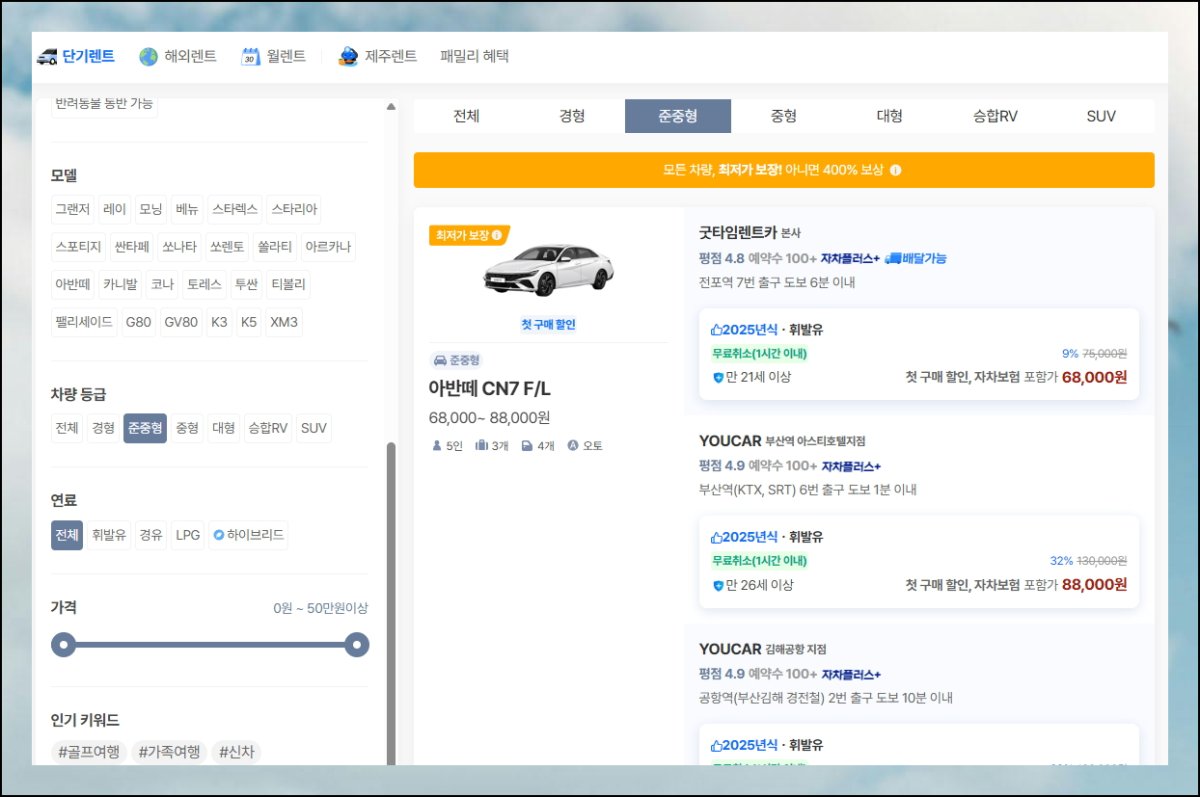
Task: Choose 하이브리드 fuel filter
Action: click(x=249, y=535)
